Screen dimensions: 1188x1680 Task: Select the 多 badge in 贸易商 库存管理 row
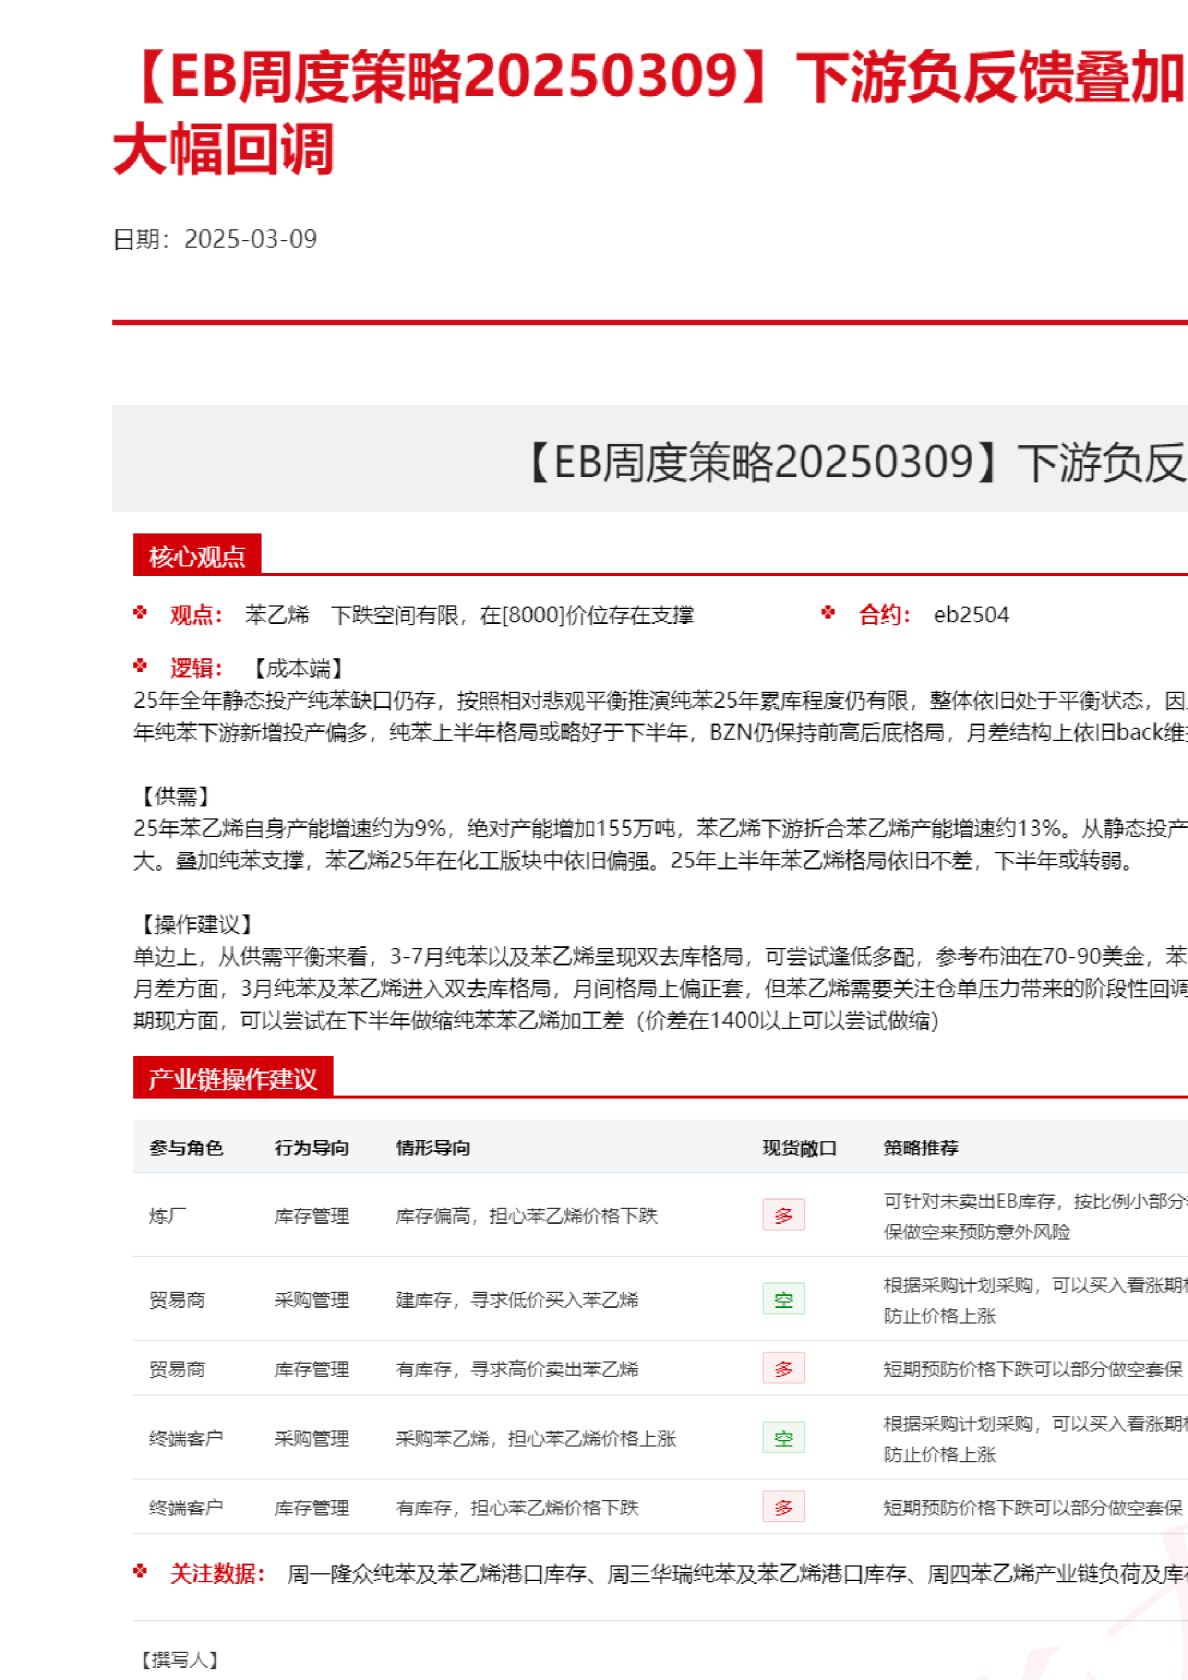pyautogui.click(x=783, y=1368)
